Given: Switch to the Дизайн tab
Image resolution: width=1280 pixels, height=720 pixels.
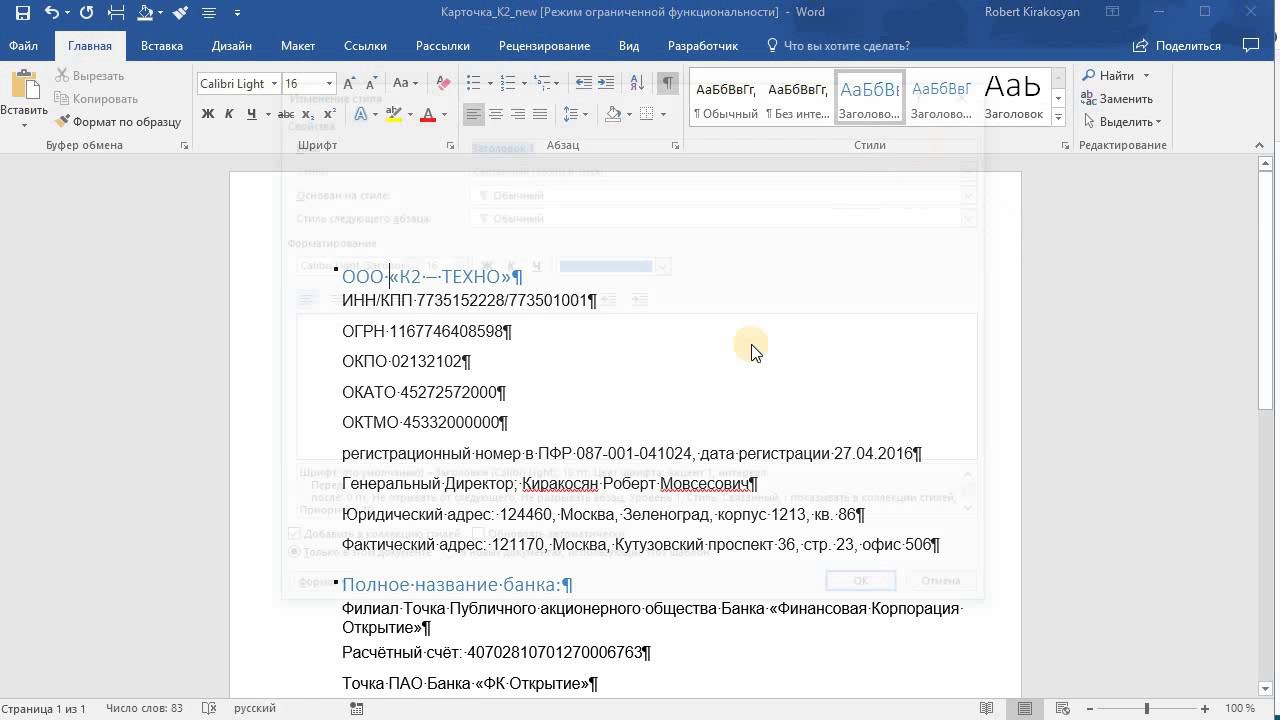Looking at the screenshot, I should click(232, 46).
